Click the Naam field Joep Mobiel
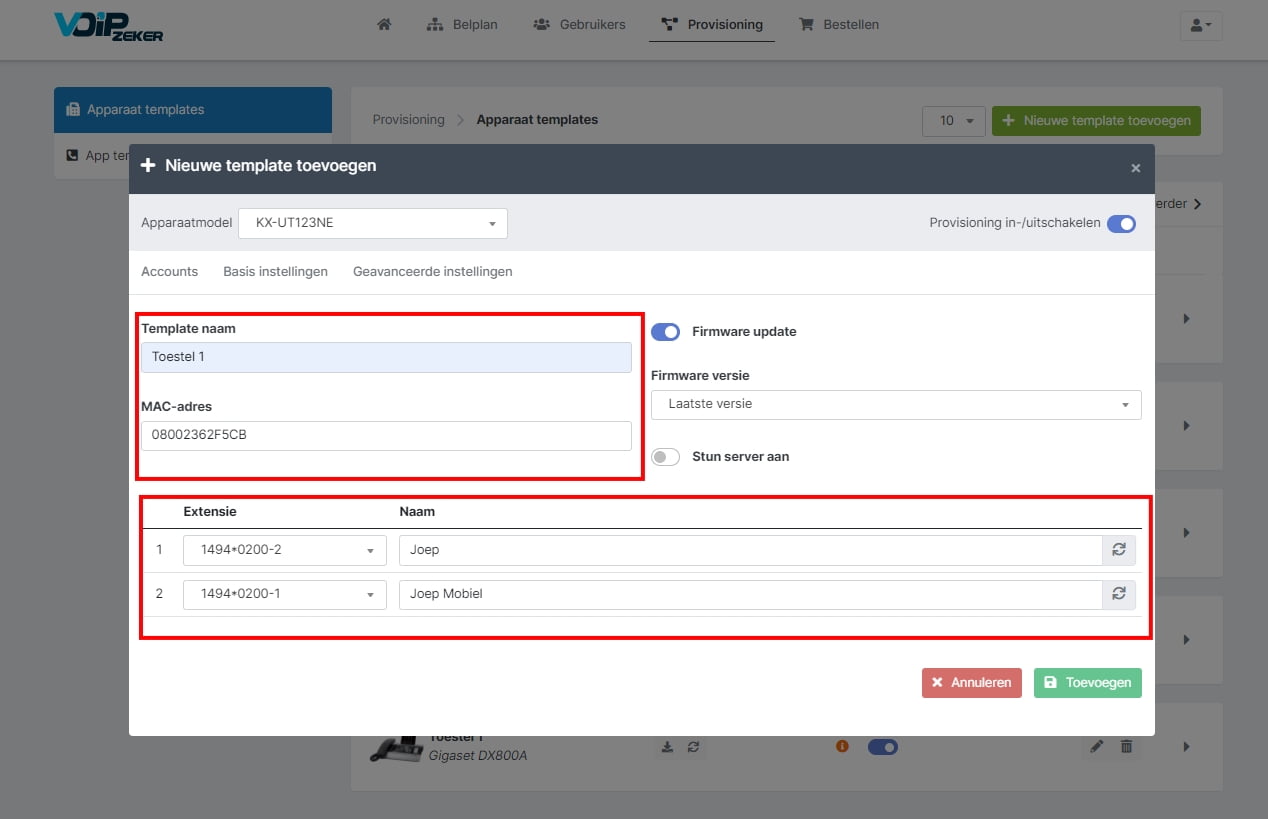Image resolution: width=1268 pixels, height=819 pixels. pyautogui.click(x=750, y=594)
